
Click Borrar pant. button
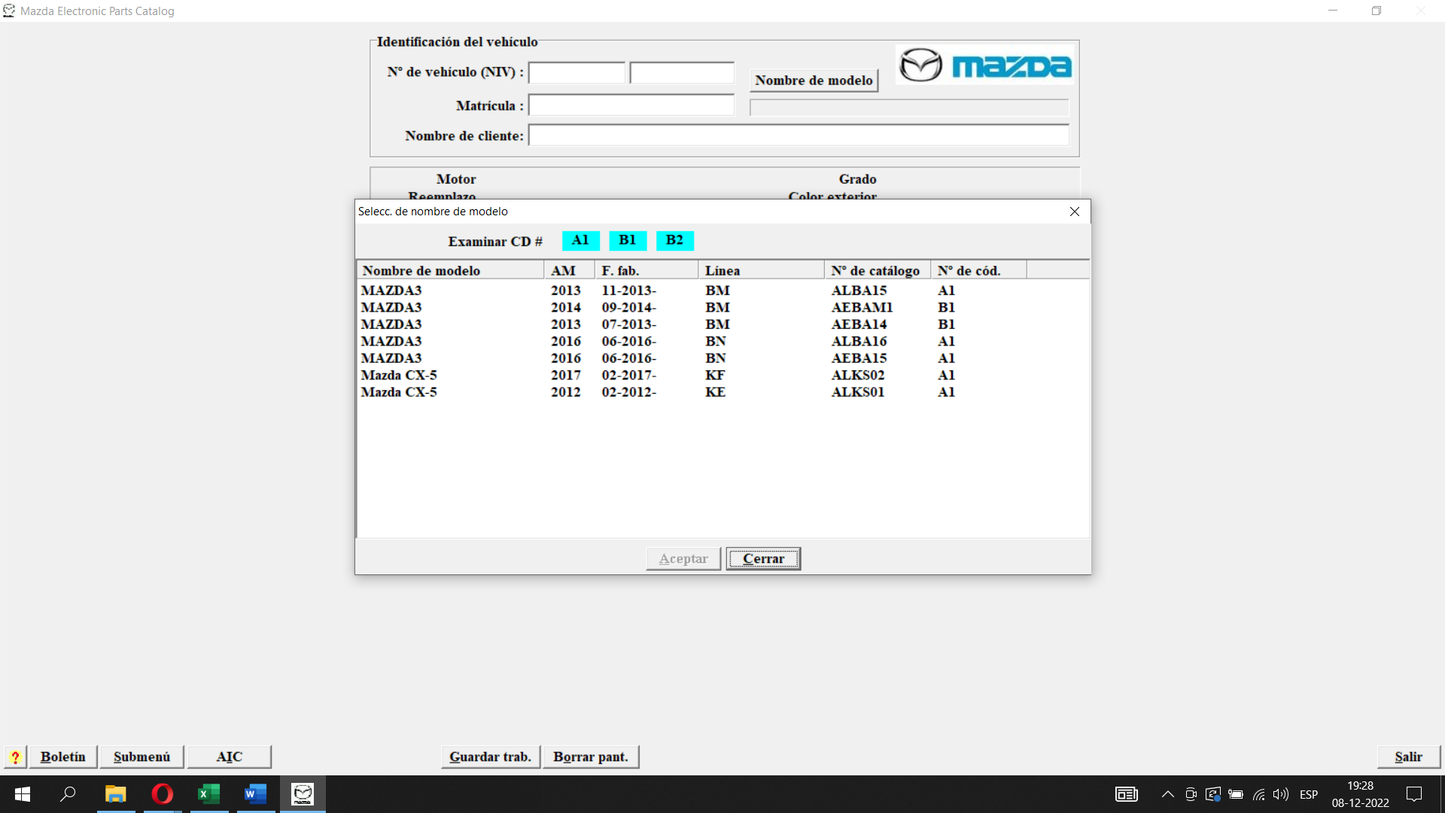[x=591, y=757]
